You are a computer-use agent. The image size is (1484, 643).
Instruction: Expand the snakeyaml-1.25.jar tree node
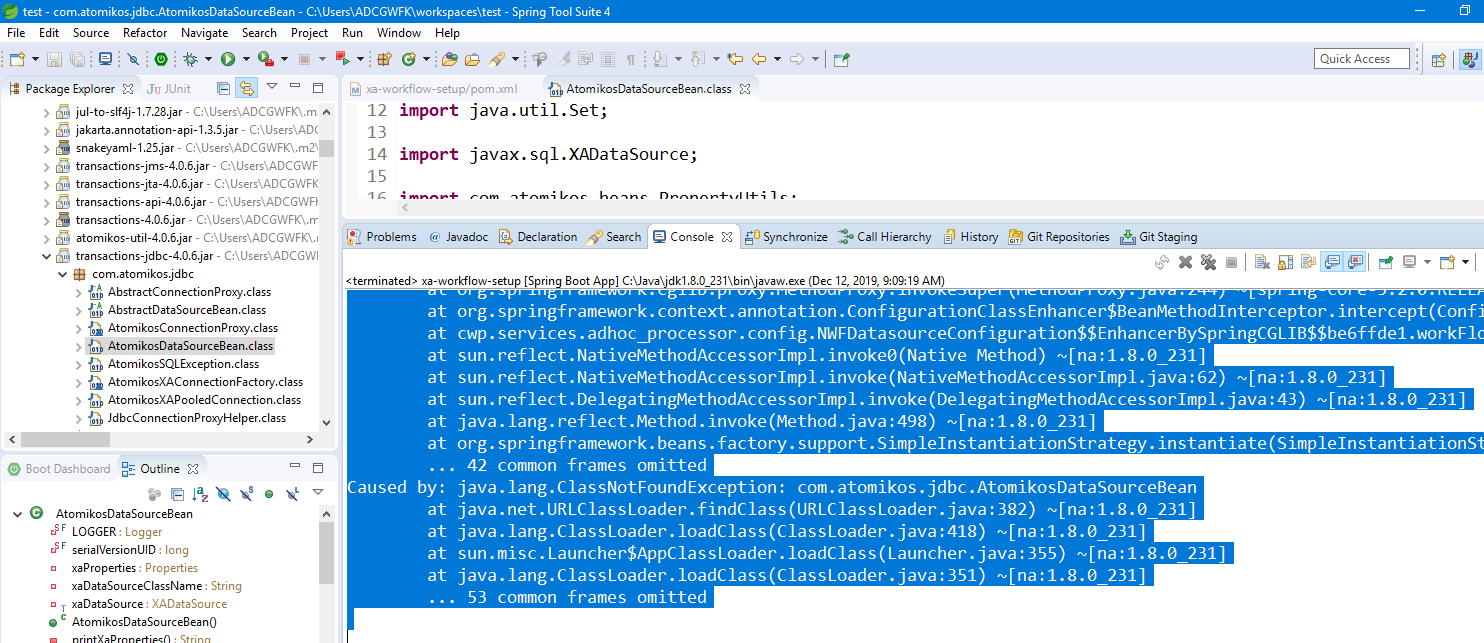point(46,148)
